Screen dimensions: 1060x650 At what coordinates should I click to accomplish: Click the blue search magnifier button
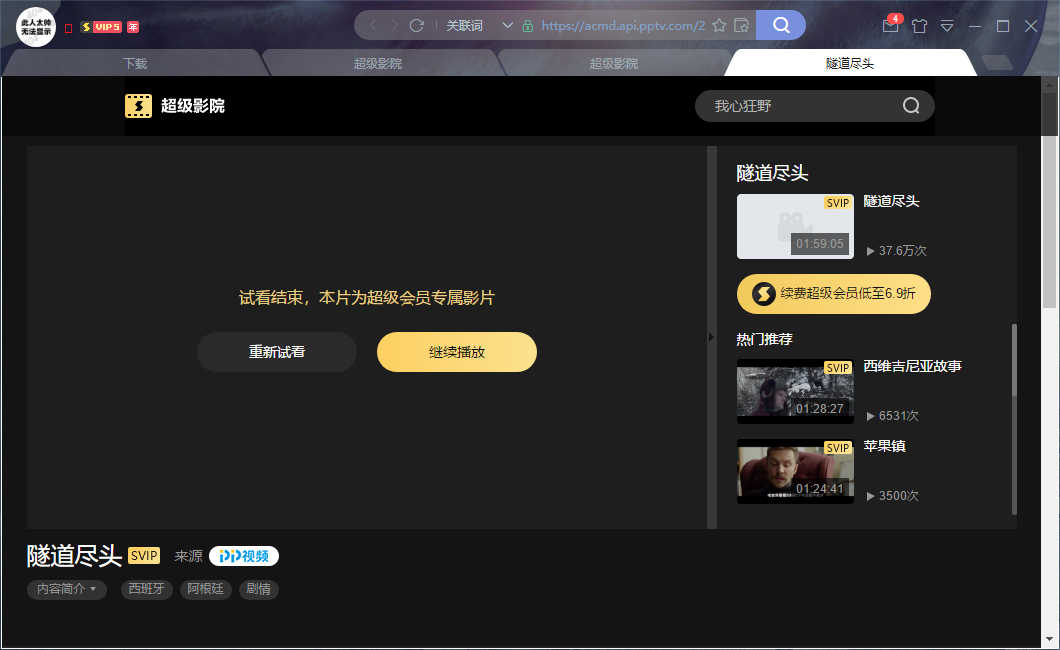pyautogui.click(x=781, y=25)
